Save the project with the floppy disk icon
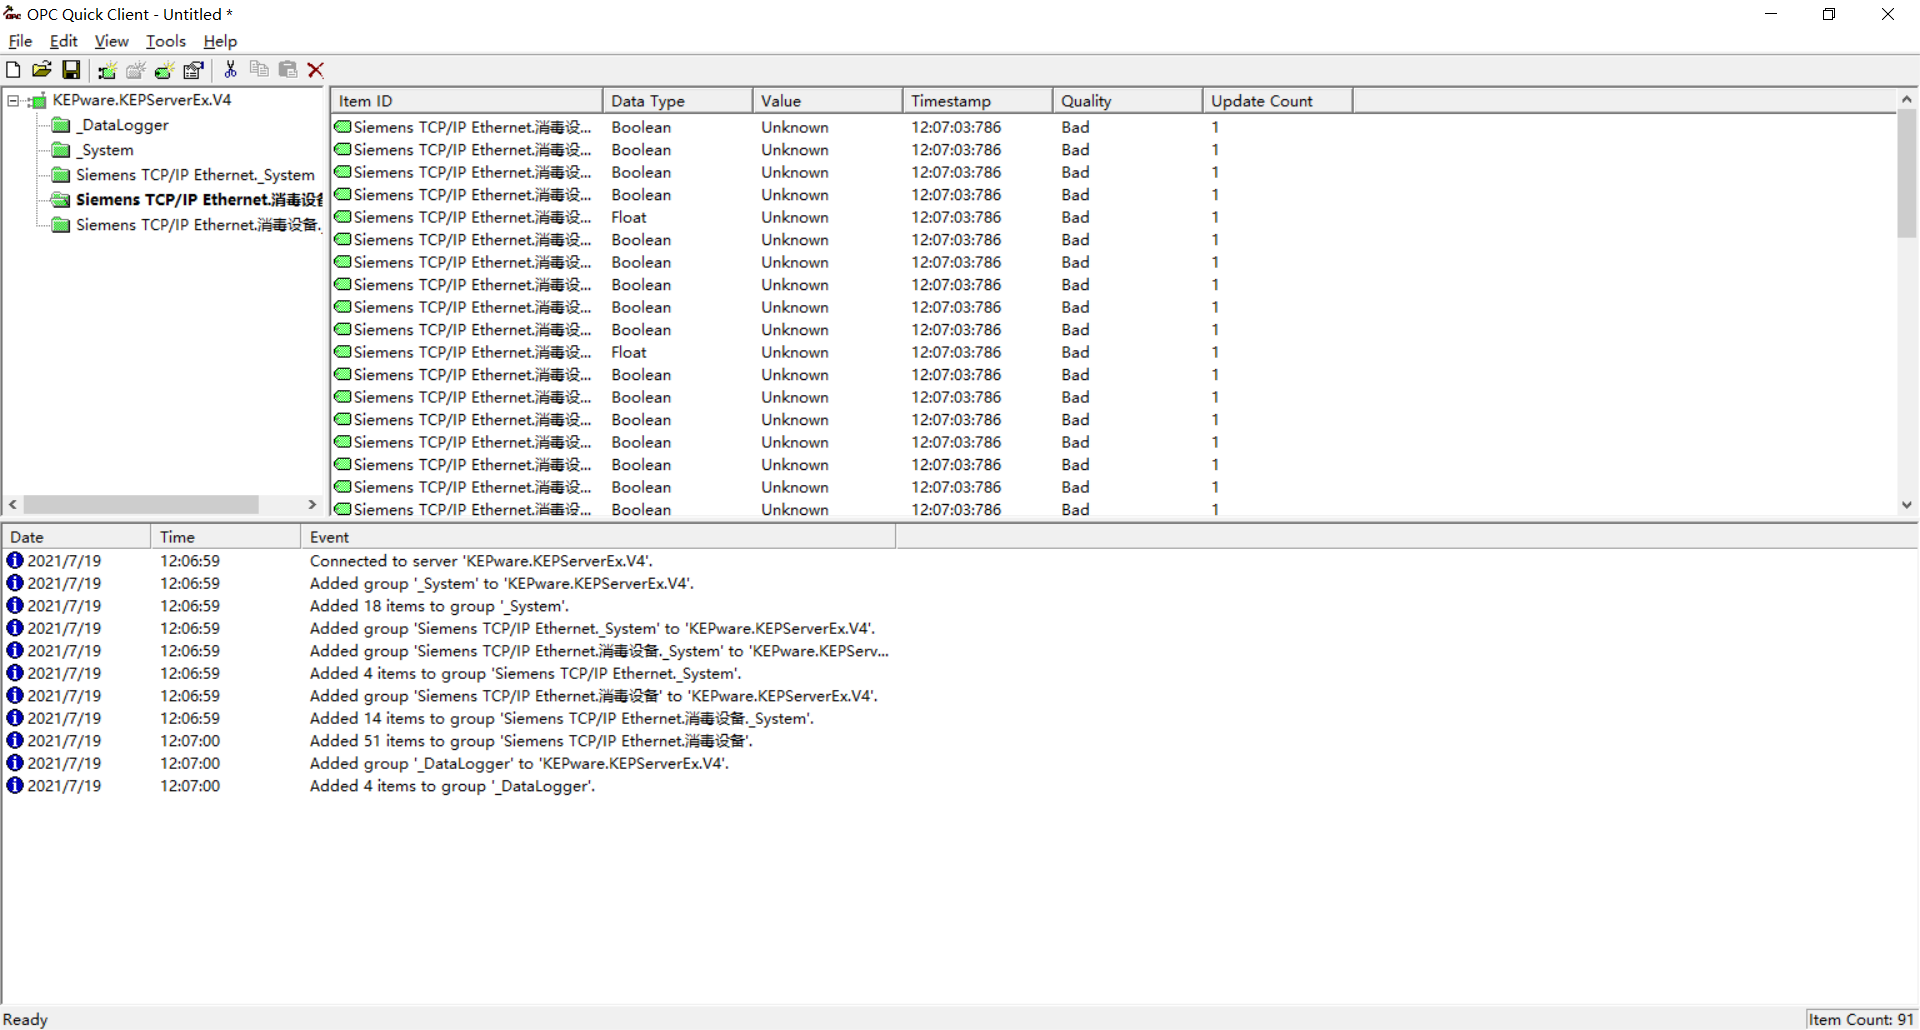 coord(71,70)
